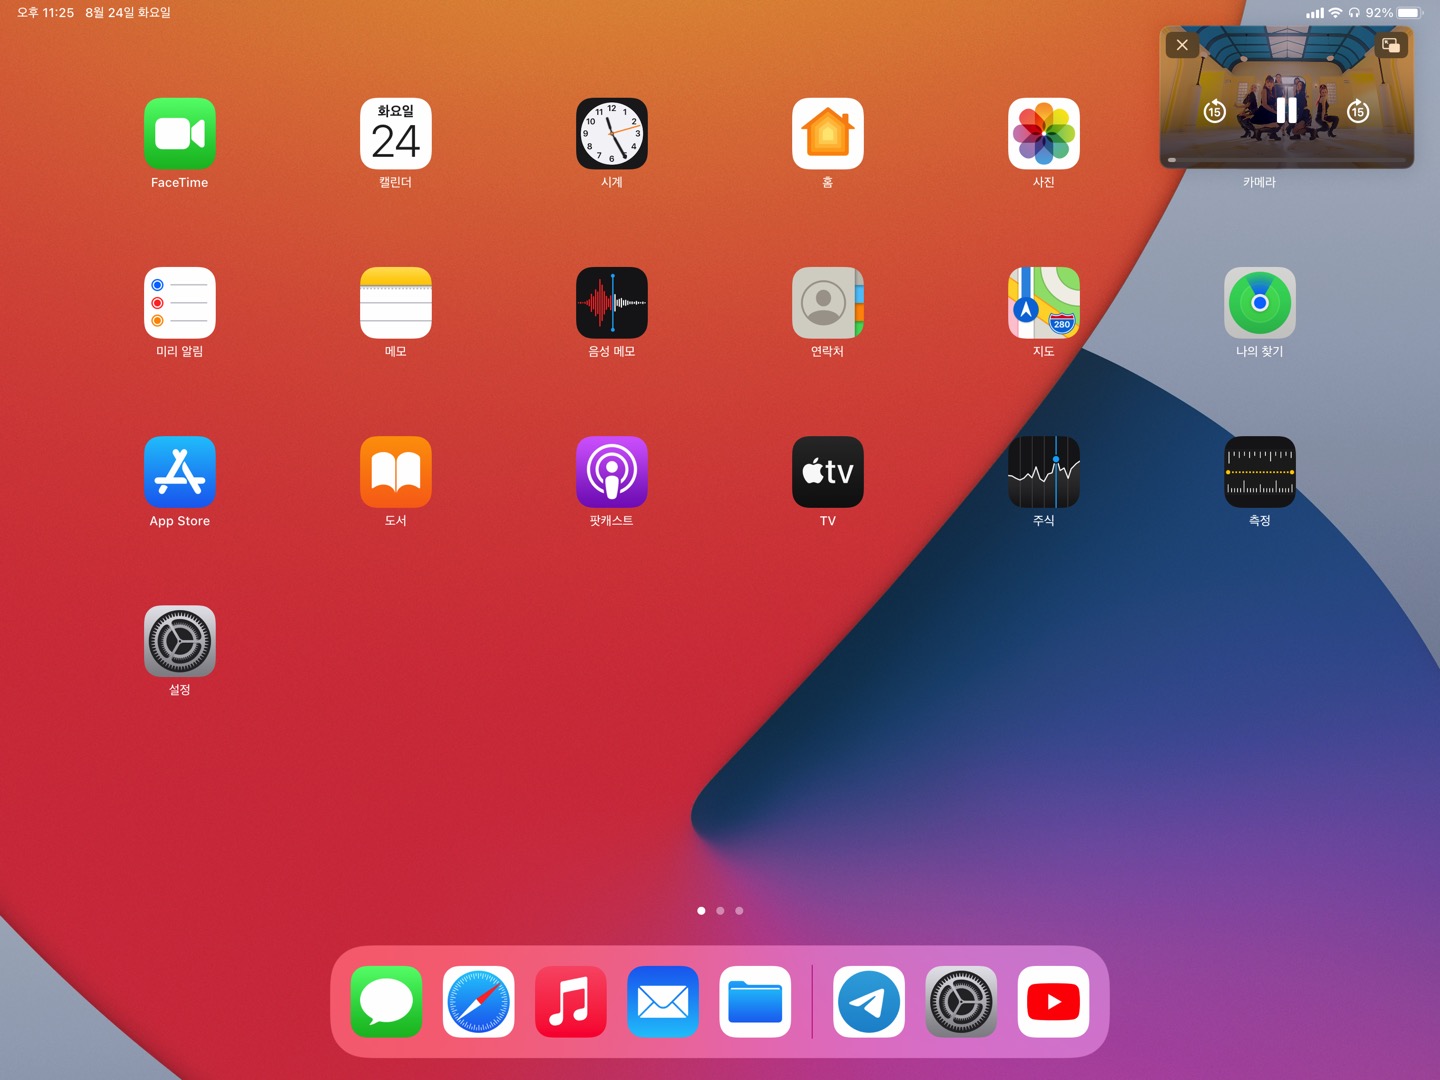Close the picture-in-picture video
The image size is (1440, 1080).
click(x=1182, y=45)
